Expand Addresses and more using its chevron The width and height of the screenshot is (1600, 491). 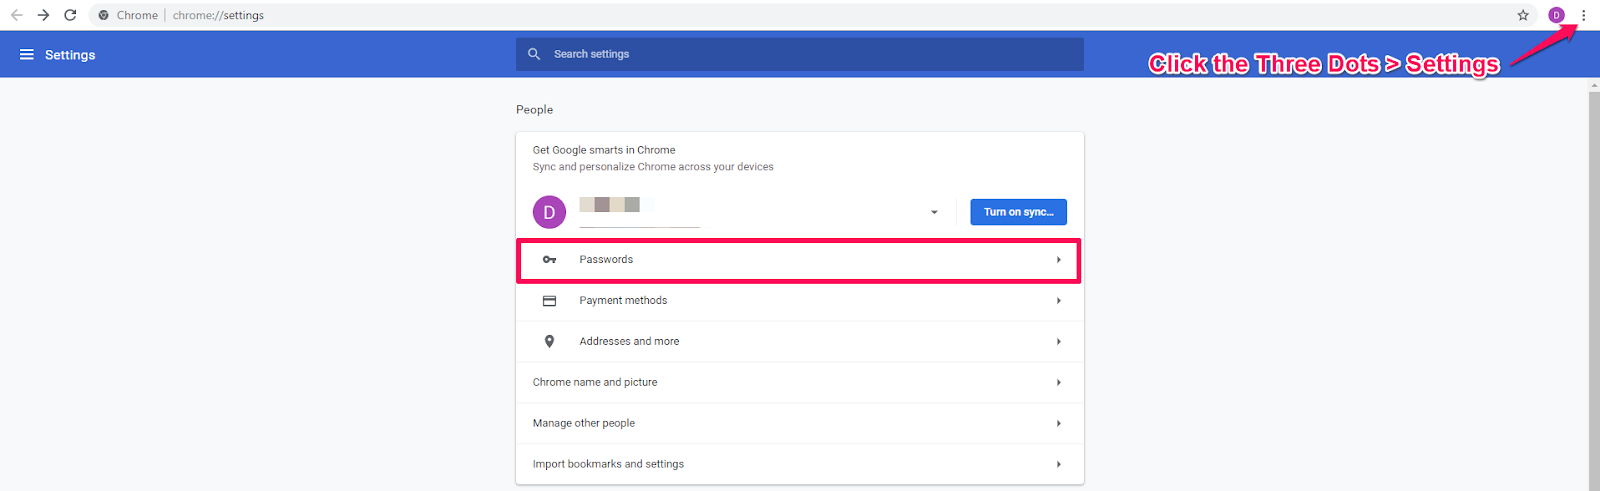1059,342
